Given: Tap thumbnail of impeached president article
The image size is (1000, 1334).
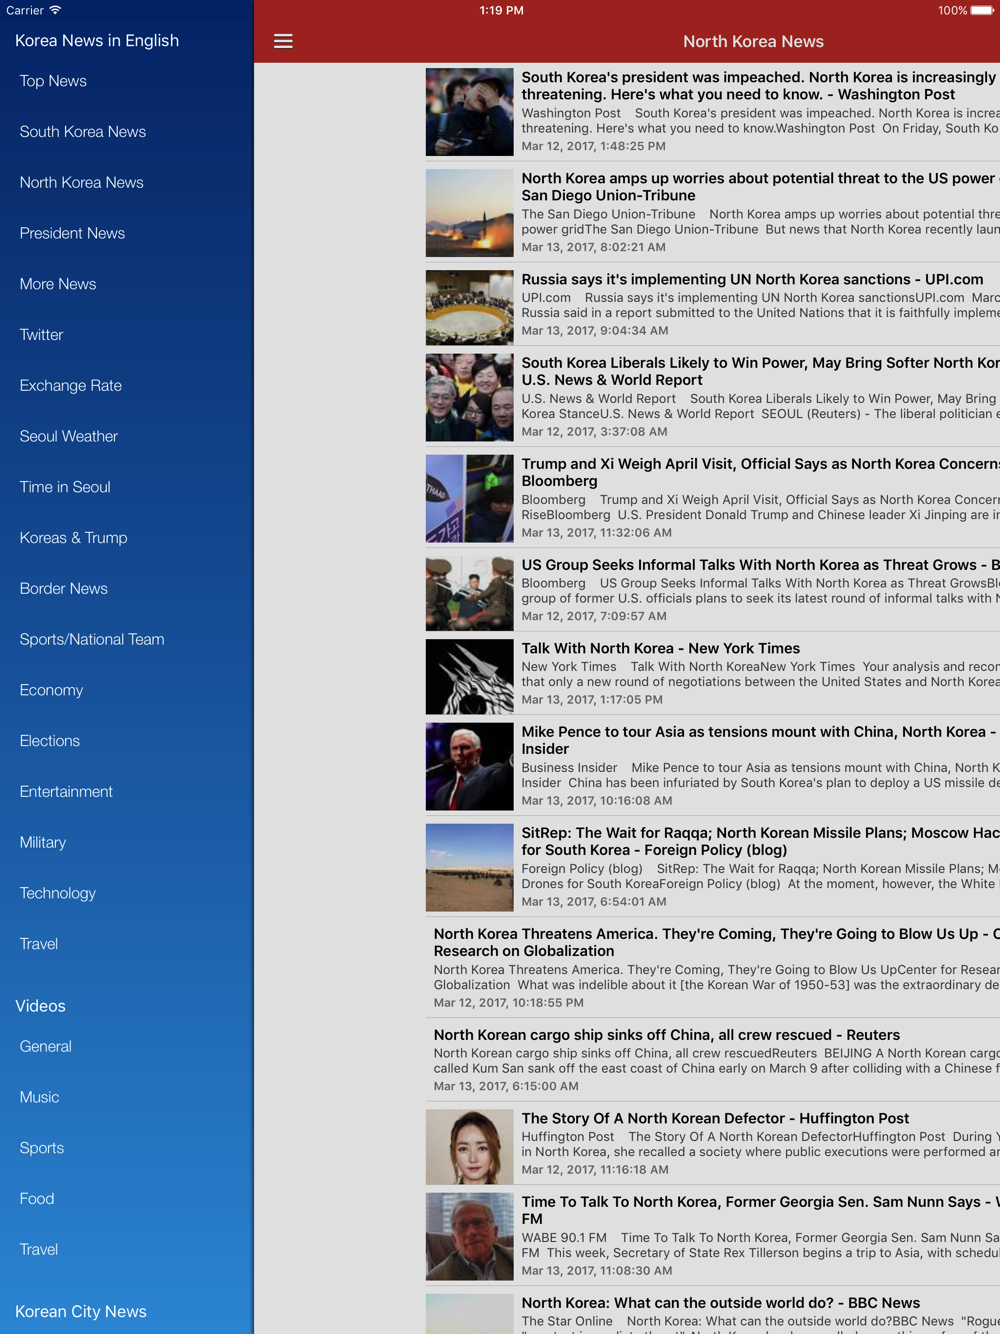Looking at the screenshot, I should click(x=469, y=112).
